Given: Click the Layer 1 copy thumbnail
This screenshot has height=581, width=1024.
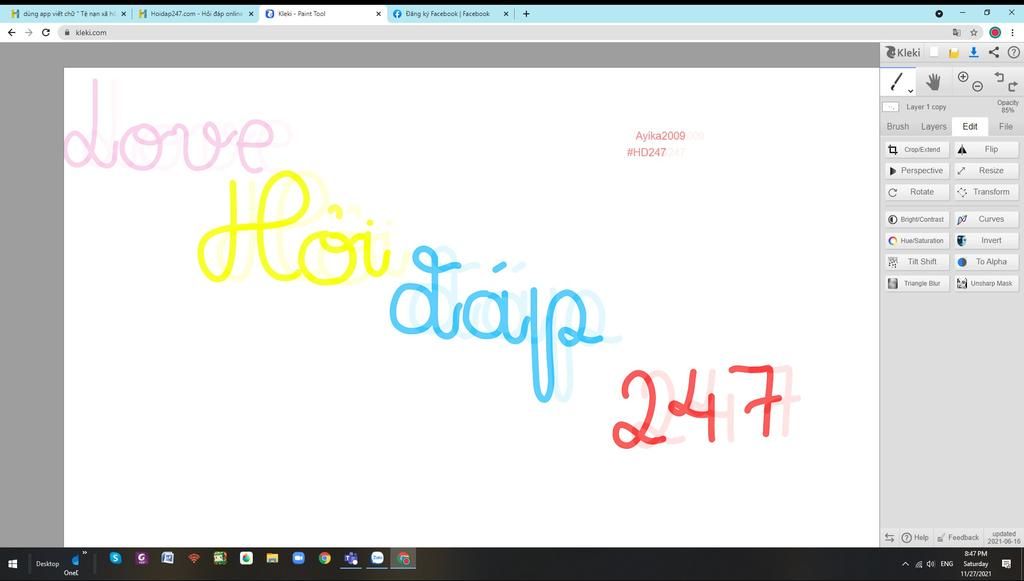Looking at the screenshot, I should click(x=891, y=106).
